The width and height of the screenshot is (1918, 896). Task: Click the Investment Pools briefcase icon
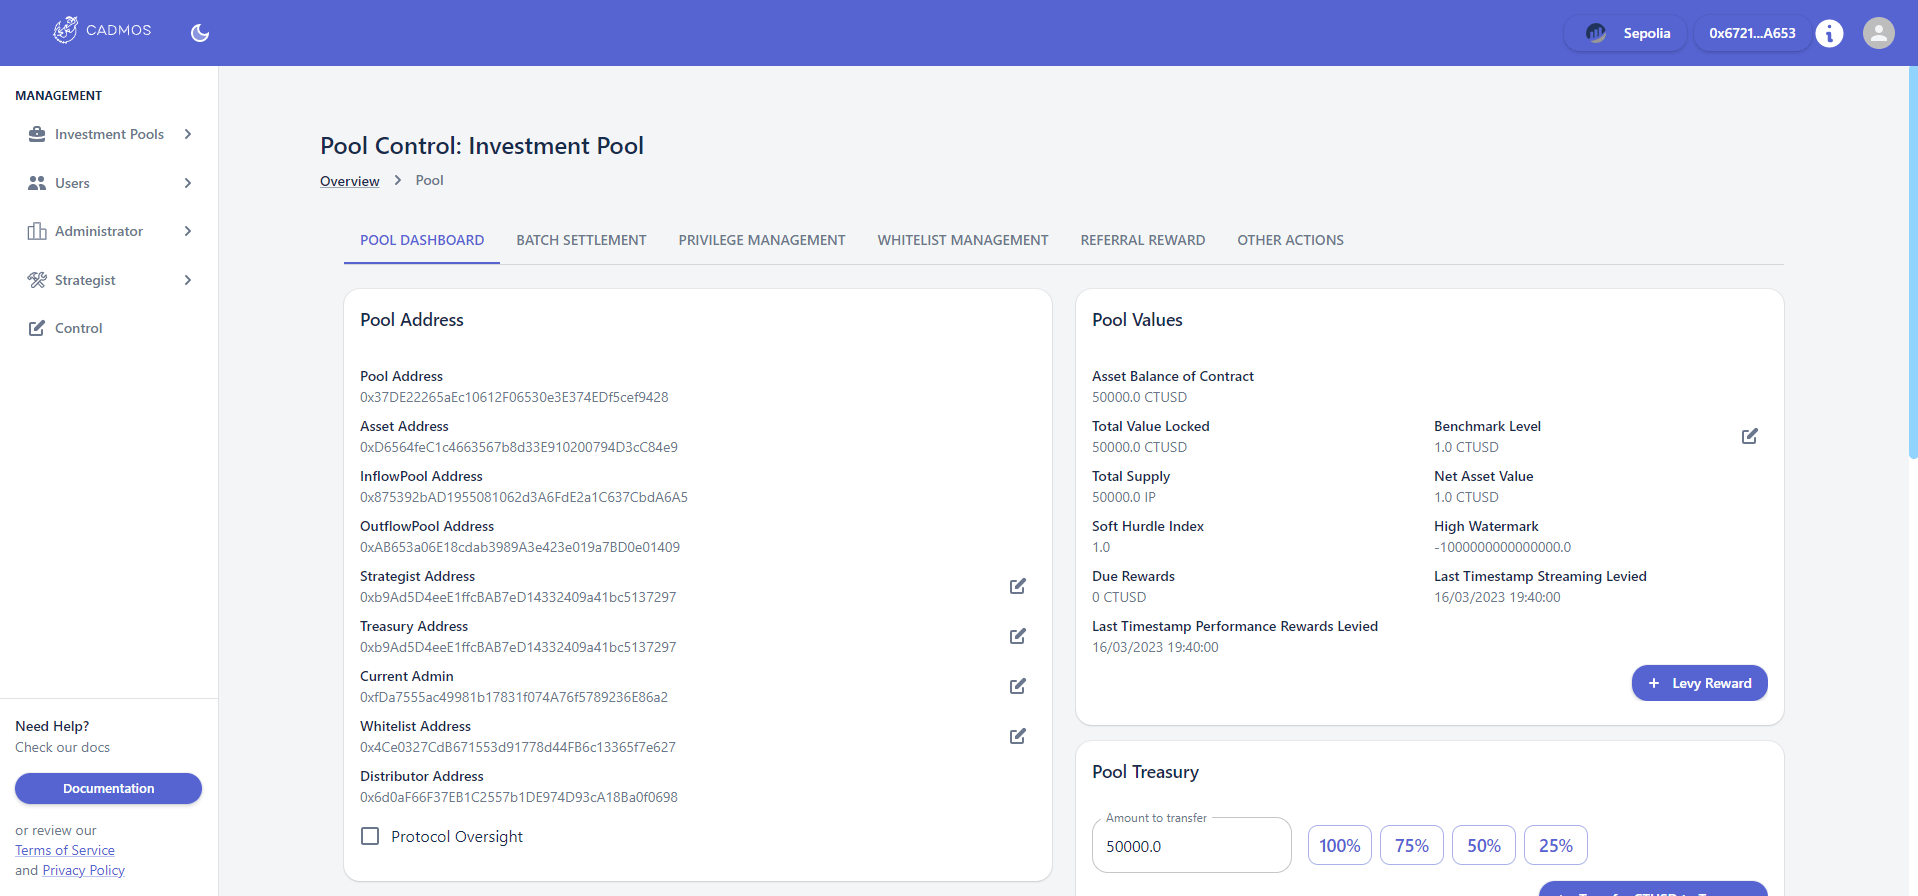pos(37,134)
